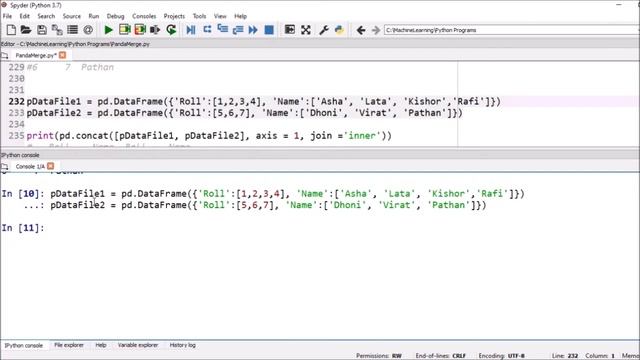Open file using the folder icon
The image size is (640, 360).
coord(26,30)
